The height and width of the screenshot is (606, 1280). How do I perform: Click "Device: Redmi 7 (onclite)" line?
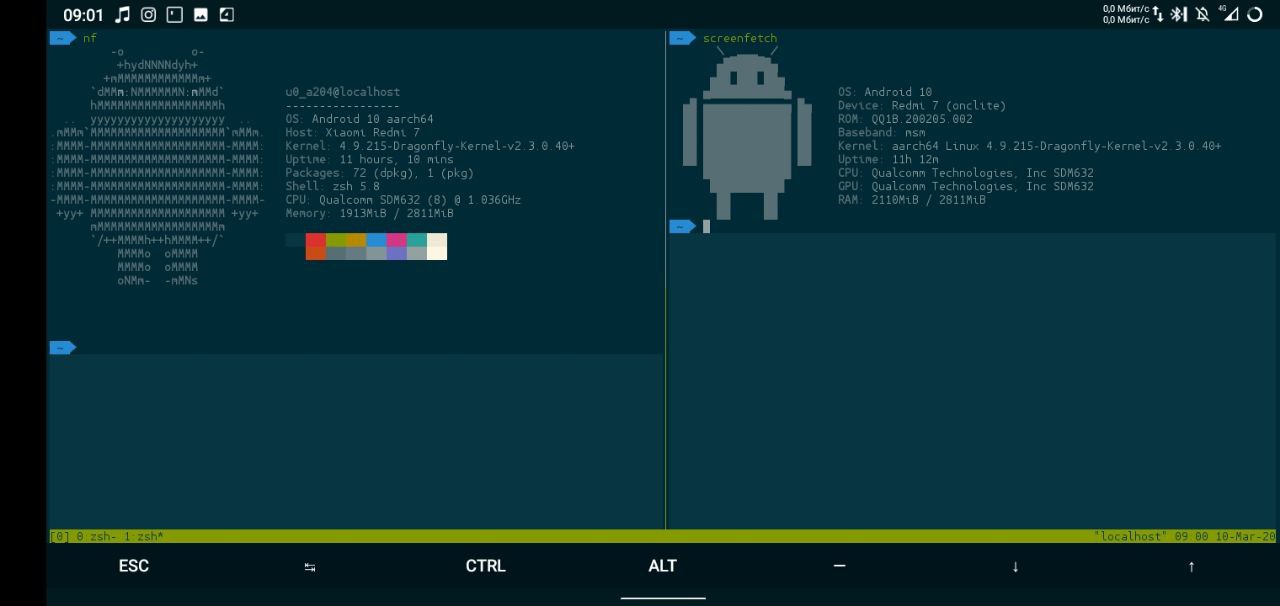tap(922, 105)
